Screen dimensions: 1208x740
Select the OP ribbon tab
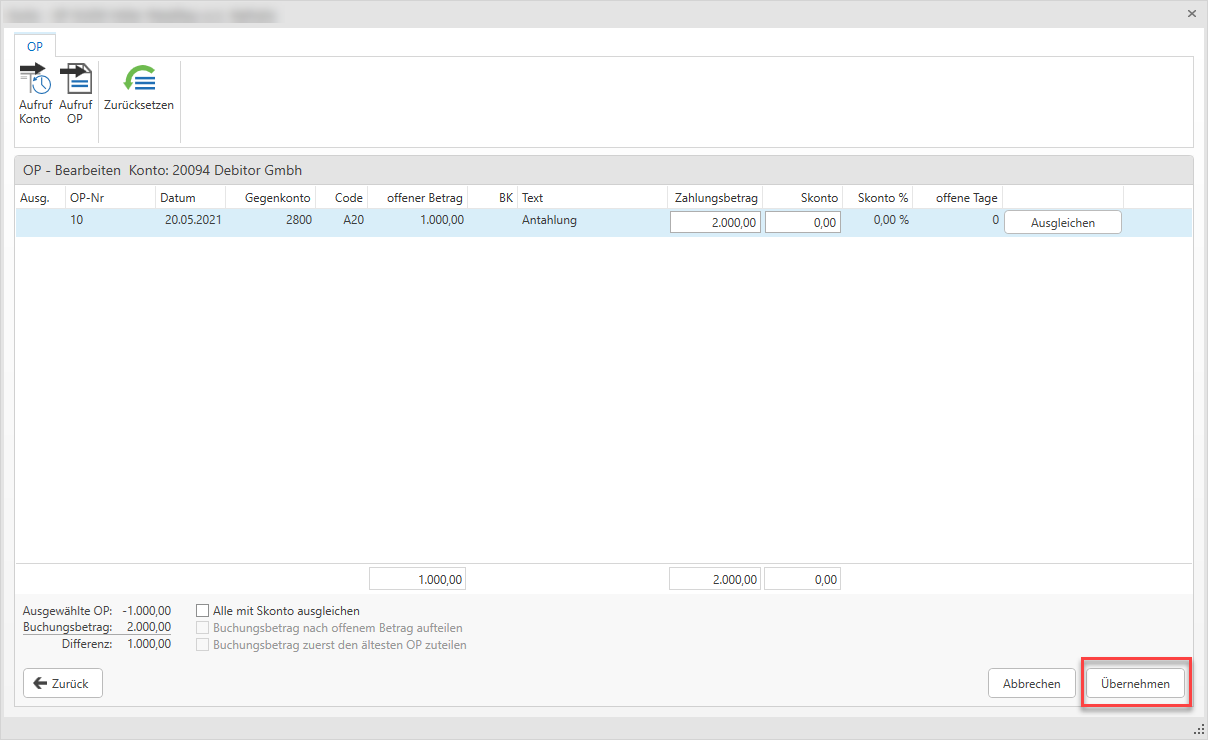pos(35,46)
